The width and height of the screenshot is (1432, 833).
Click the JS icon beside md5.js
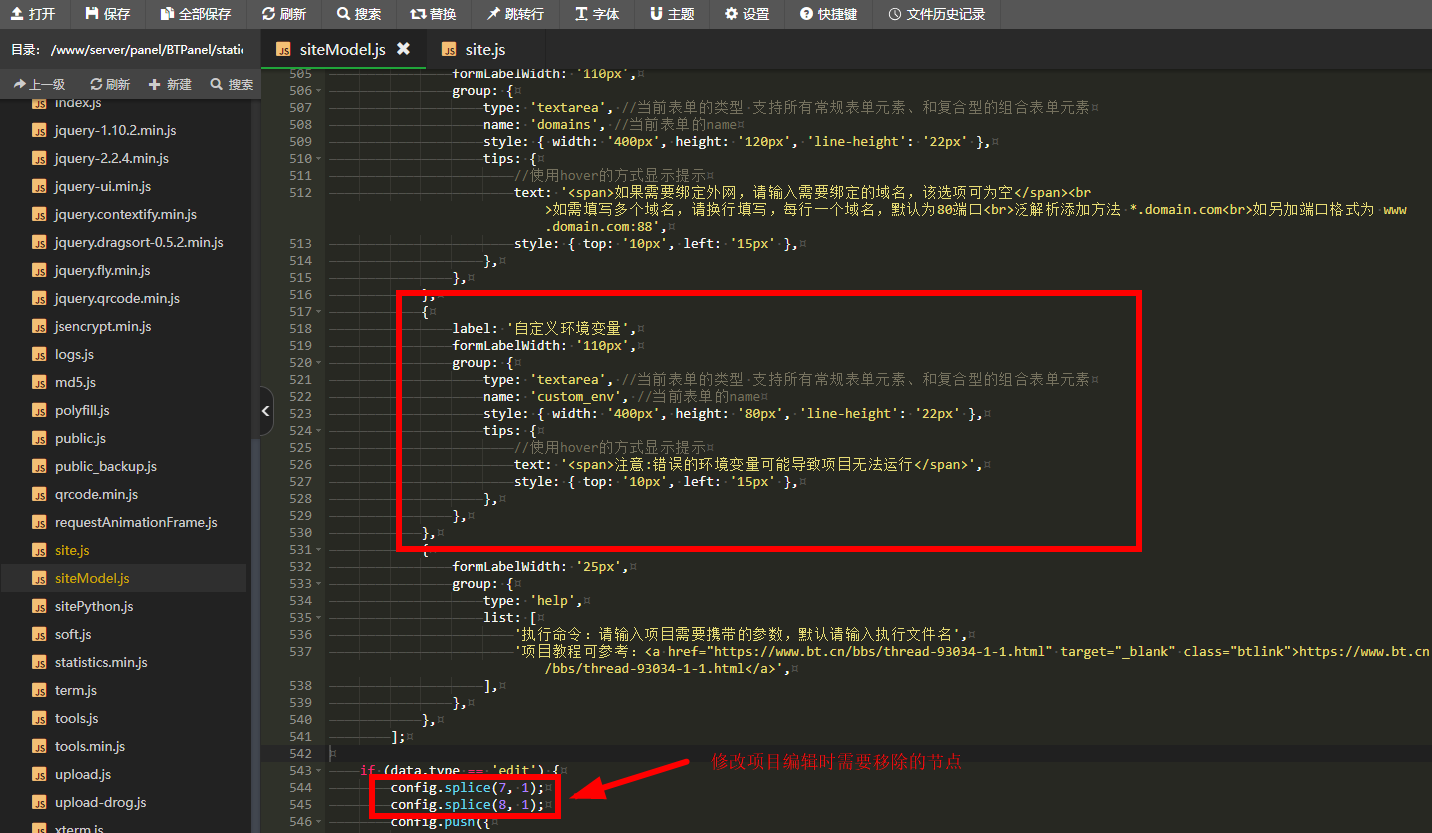(39, 382)
